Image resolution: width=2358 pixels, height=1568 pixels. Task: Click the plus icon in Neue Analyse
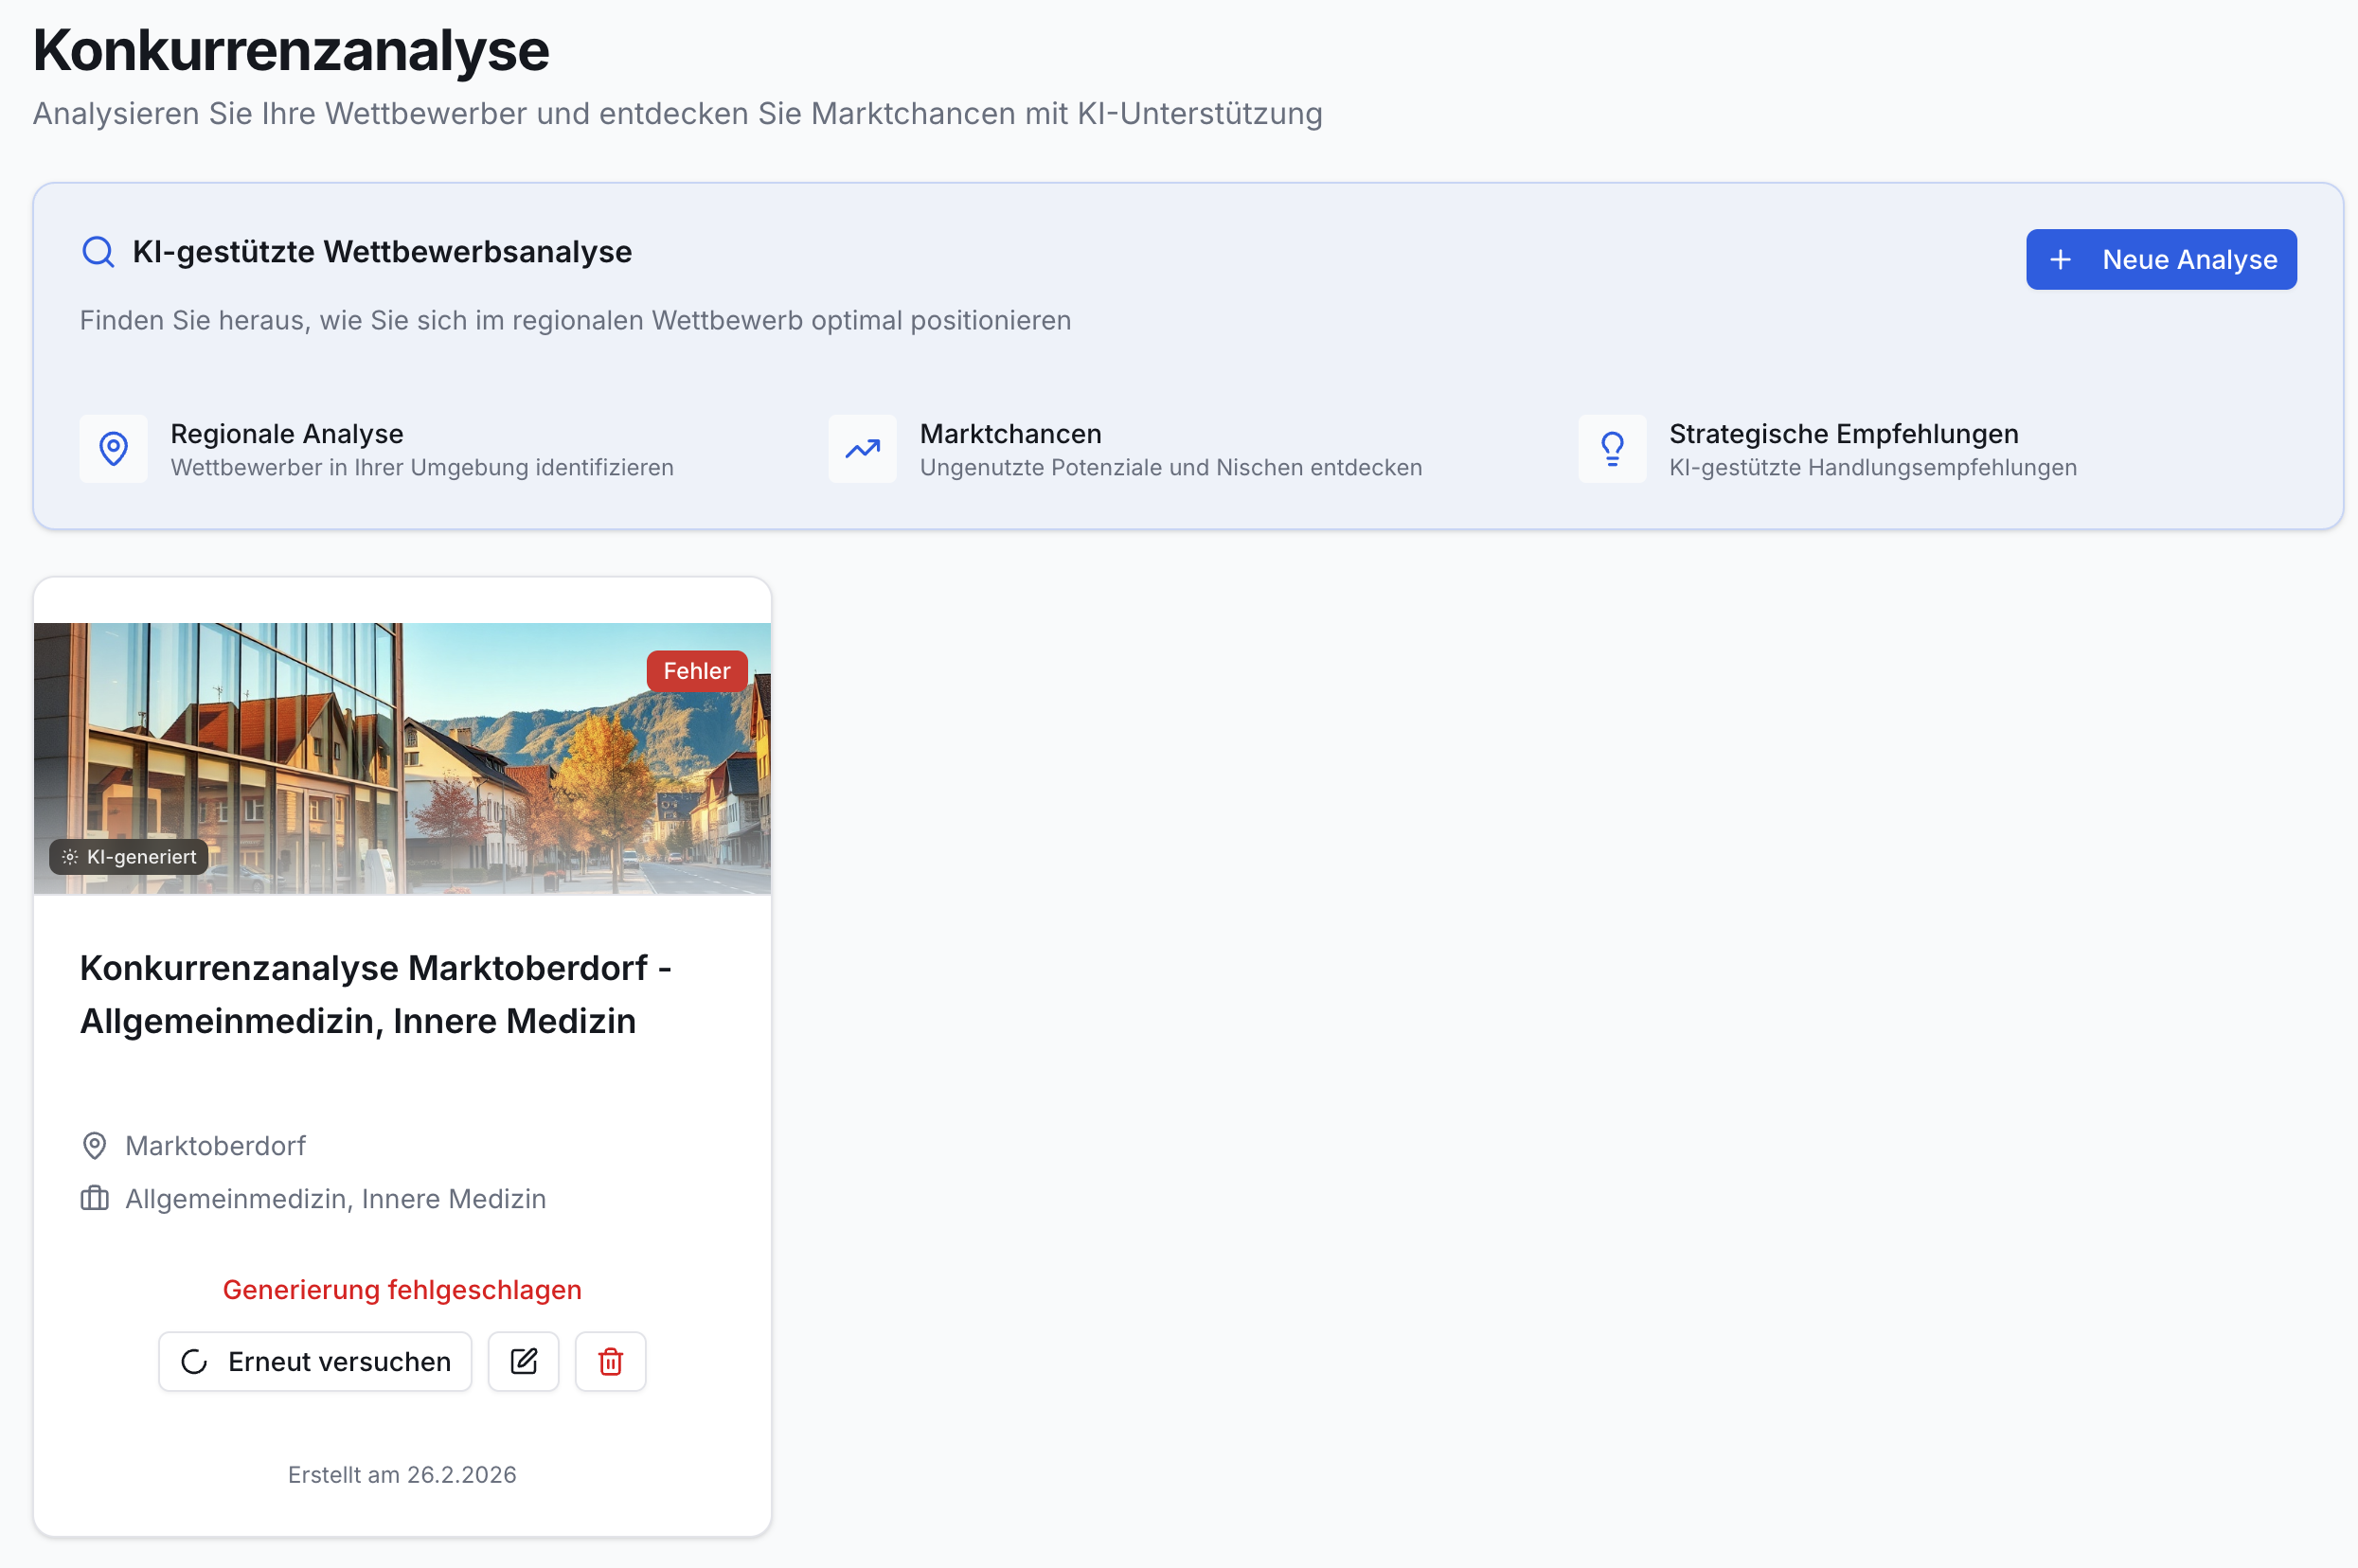pyautogui.click(x=2061, y=260)
